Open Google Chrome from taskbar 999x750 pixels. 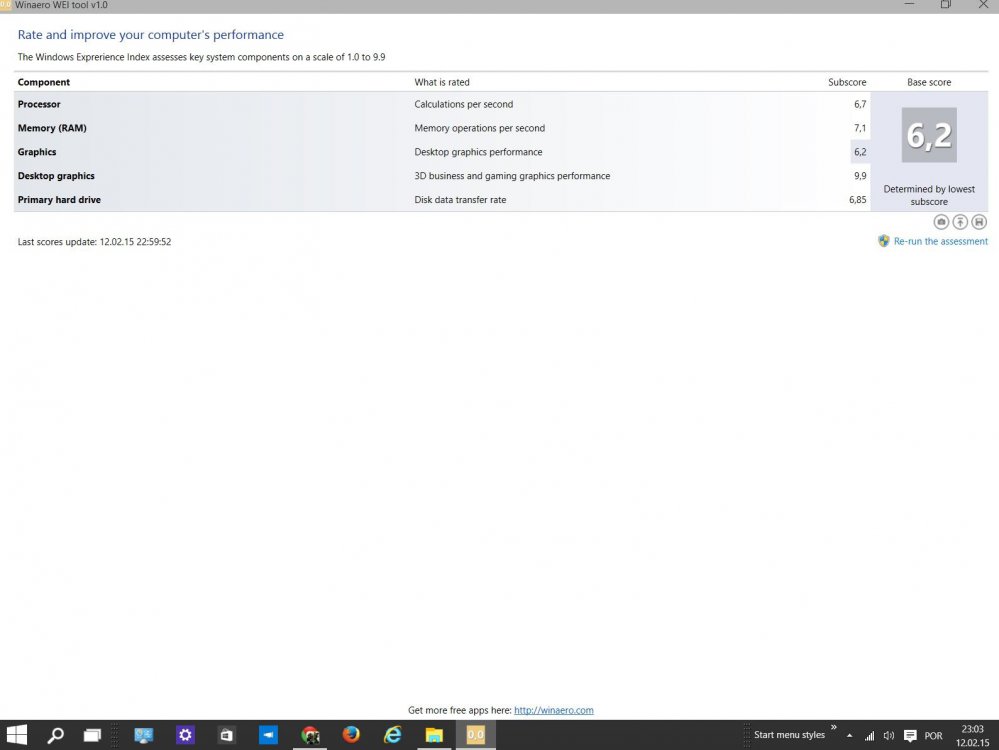pyautogui.click(x=310, y=735)
